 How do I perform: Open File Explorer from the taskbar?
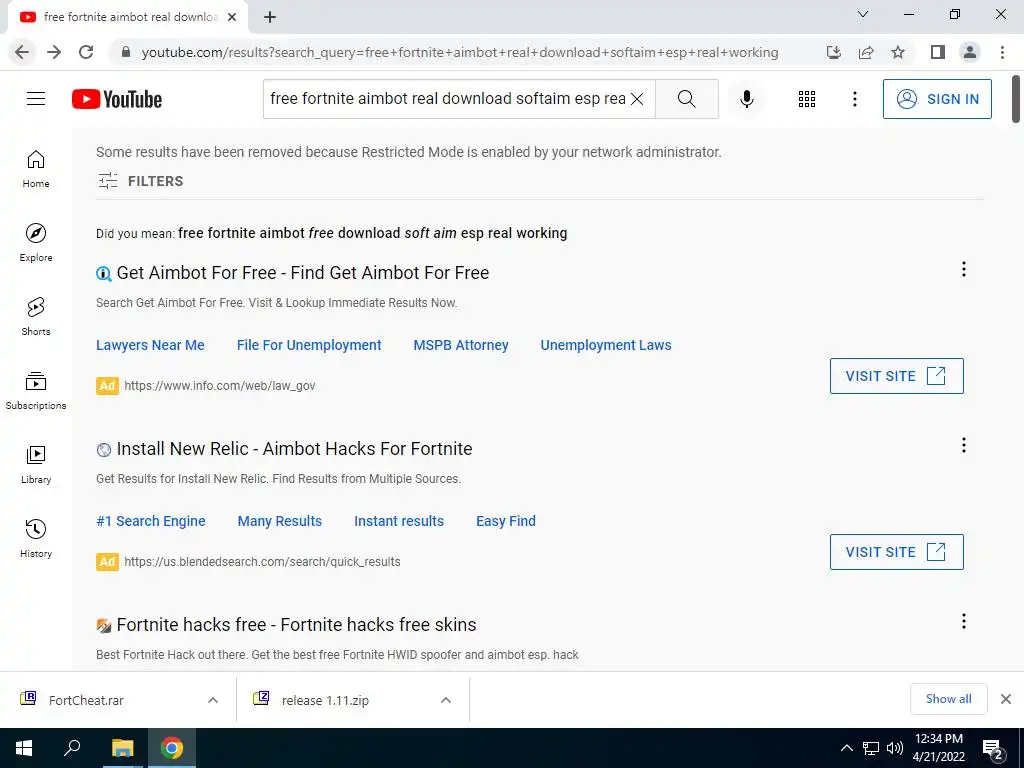pyautogui.click(x=122, y=748)
